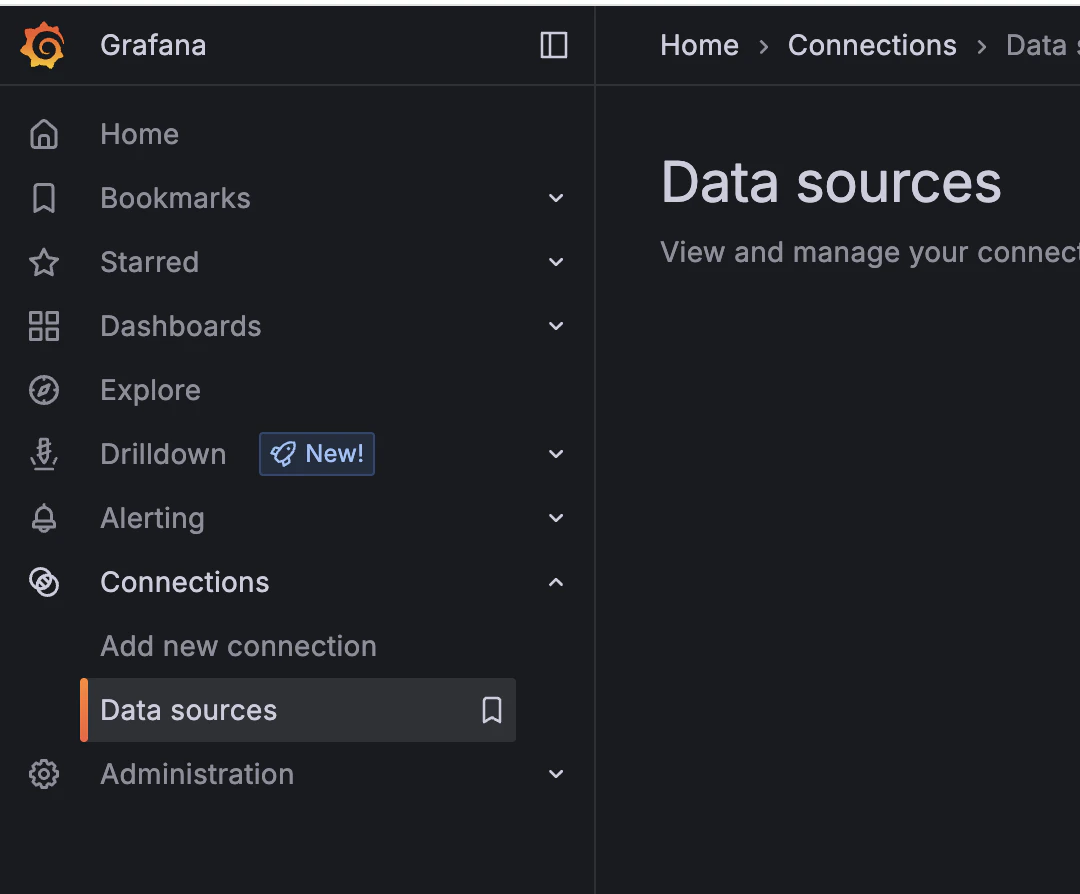
Task: Toggle bookmark on Data sources item
Action: coord(491,710)
